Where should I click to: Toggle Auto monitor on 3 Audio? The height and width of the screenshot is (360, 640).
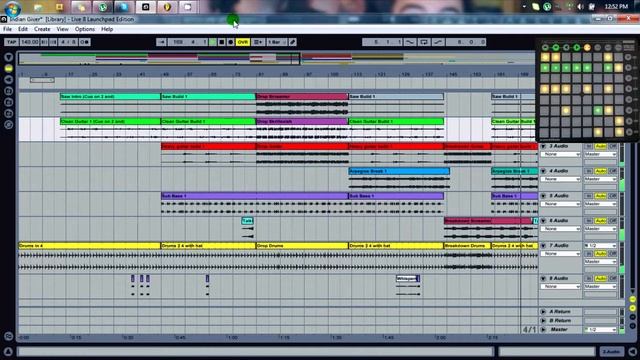[600, 146]
